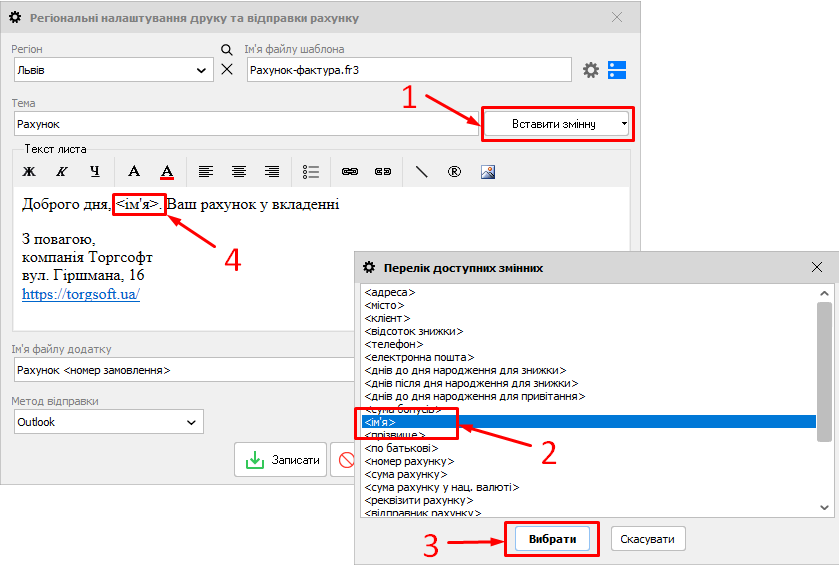Toggle bold (Ж) text formatting
The width and height of the screenshot is (839, 570).
(29, 171)
